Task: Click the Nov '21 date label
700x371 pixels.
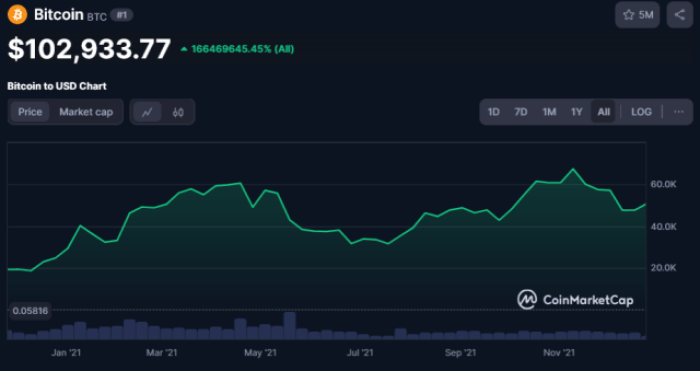Action: pos(559,353)
